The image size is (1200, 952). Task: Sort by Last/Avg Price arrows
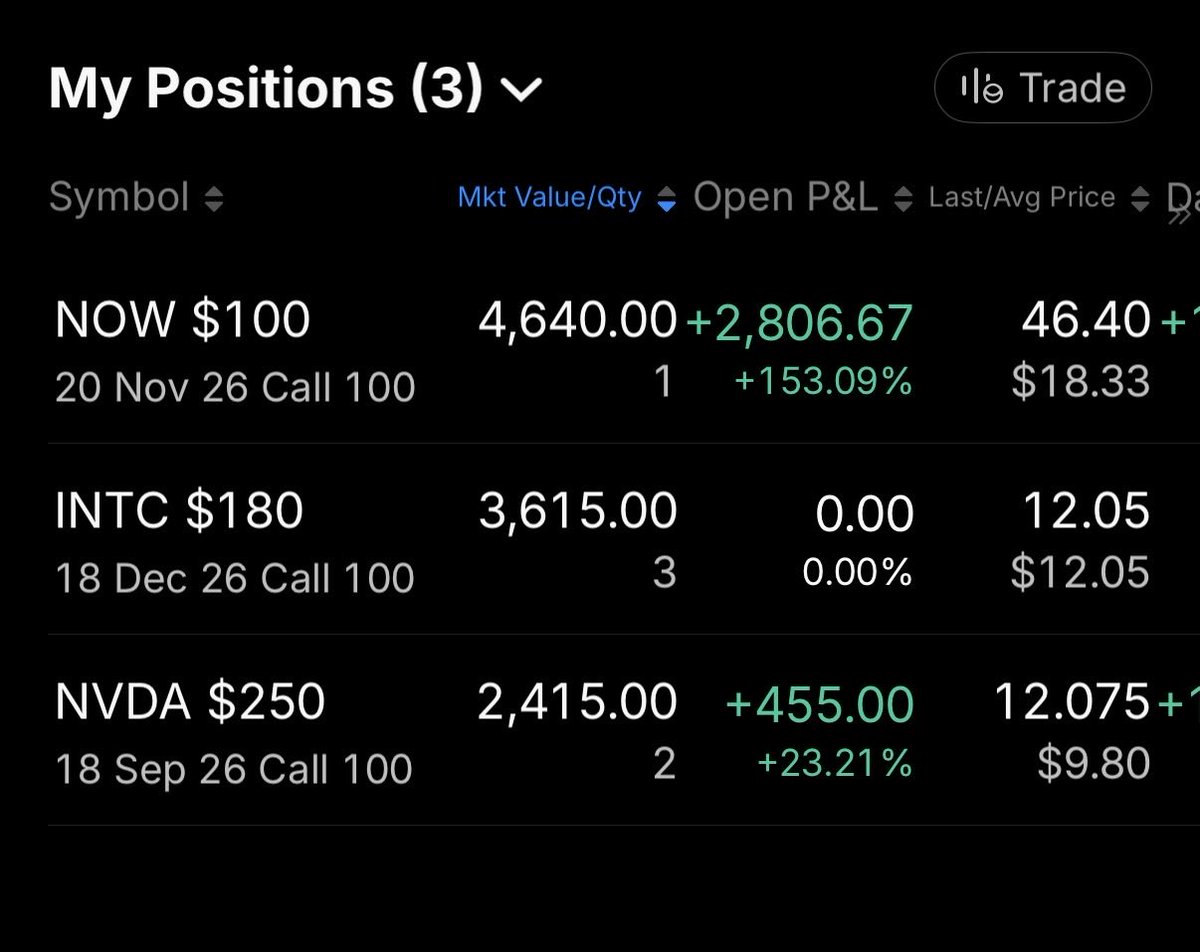coord(1140,199)
